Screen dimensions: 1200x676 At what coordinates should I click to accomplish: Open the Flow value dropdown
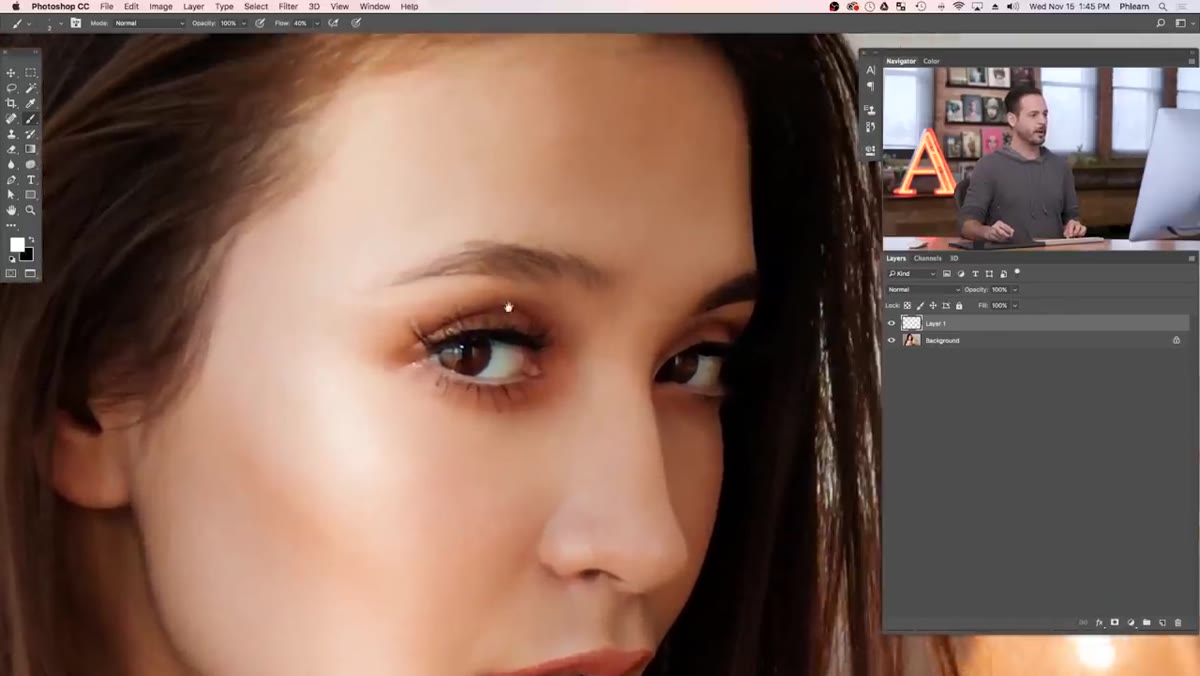317,23
